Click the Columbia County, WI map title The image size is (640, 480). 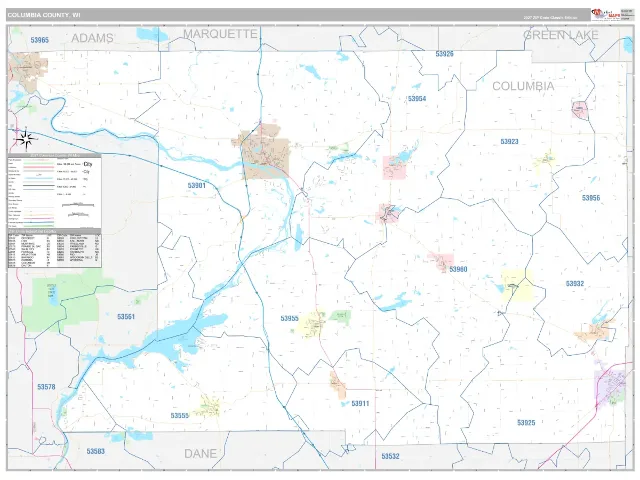pyautogui.click(x=44, y=15)
